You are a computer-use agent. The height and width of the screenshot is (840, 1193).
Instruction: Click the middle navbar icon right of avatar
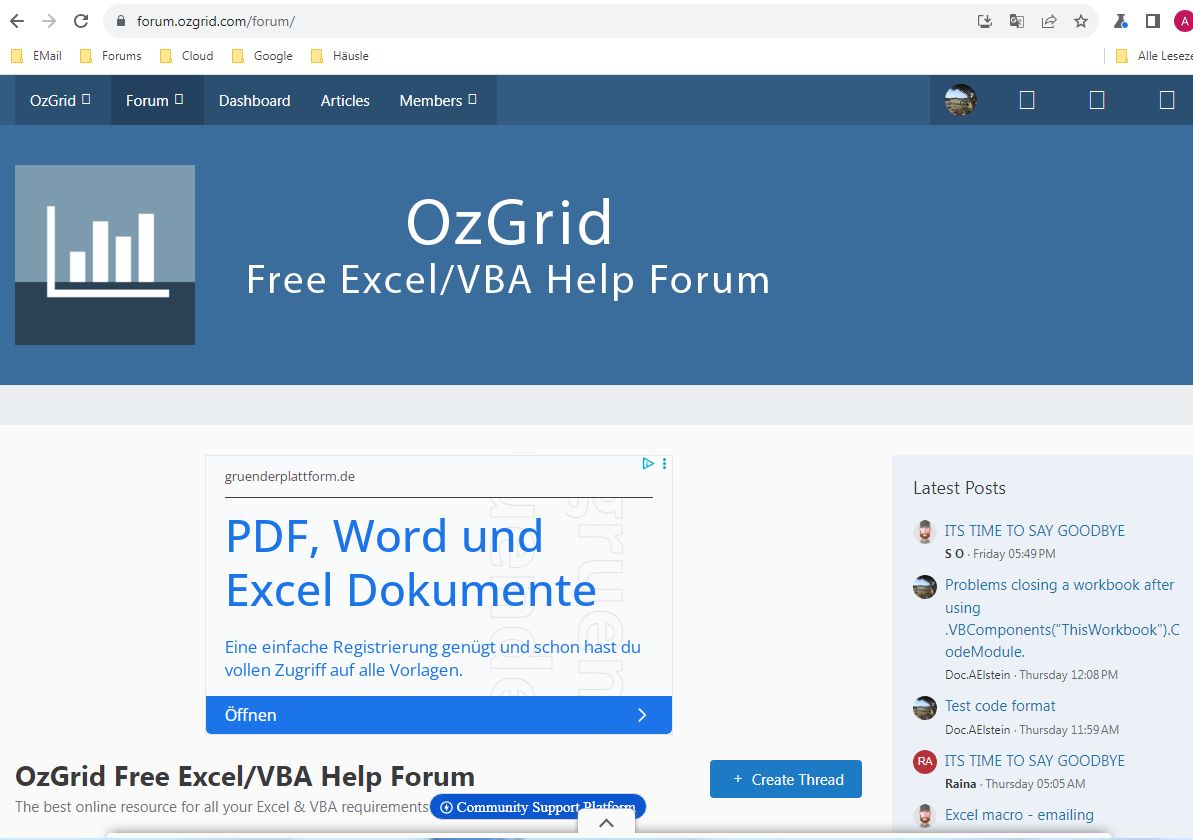[1096, 100]
